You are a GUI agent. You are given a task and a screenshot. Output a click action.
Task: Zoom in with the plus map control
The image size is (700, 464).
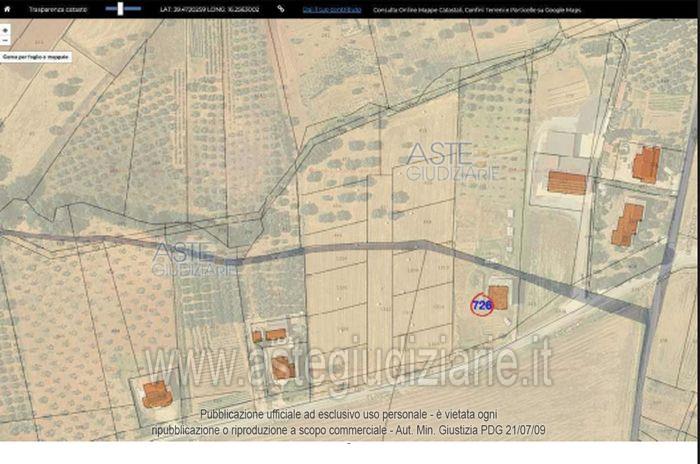5,30
